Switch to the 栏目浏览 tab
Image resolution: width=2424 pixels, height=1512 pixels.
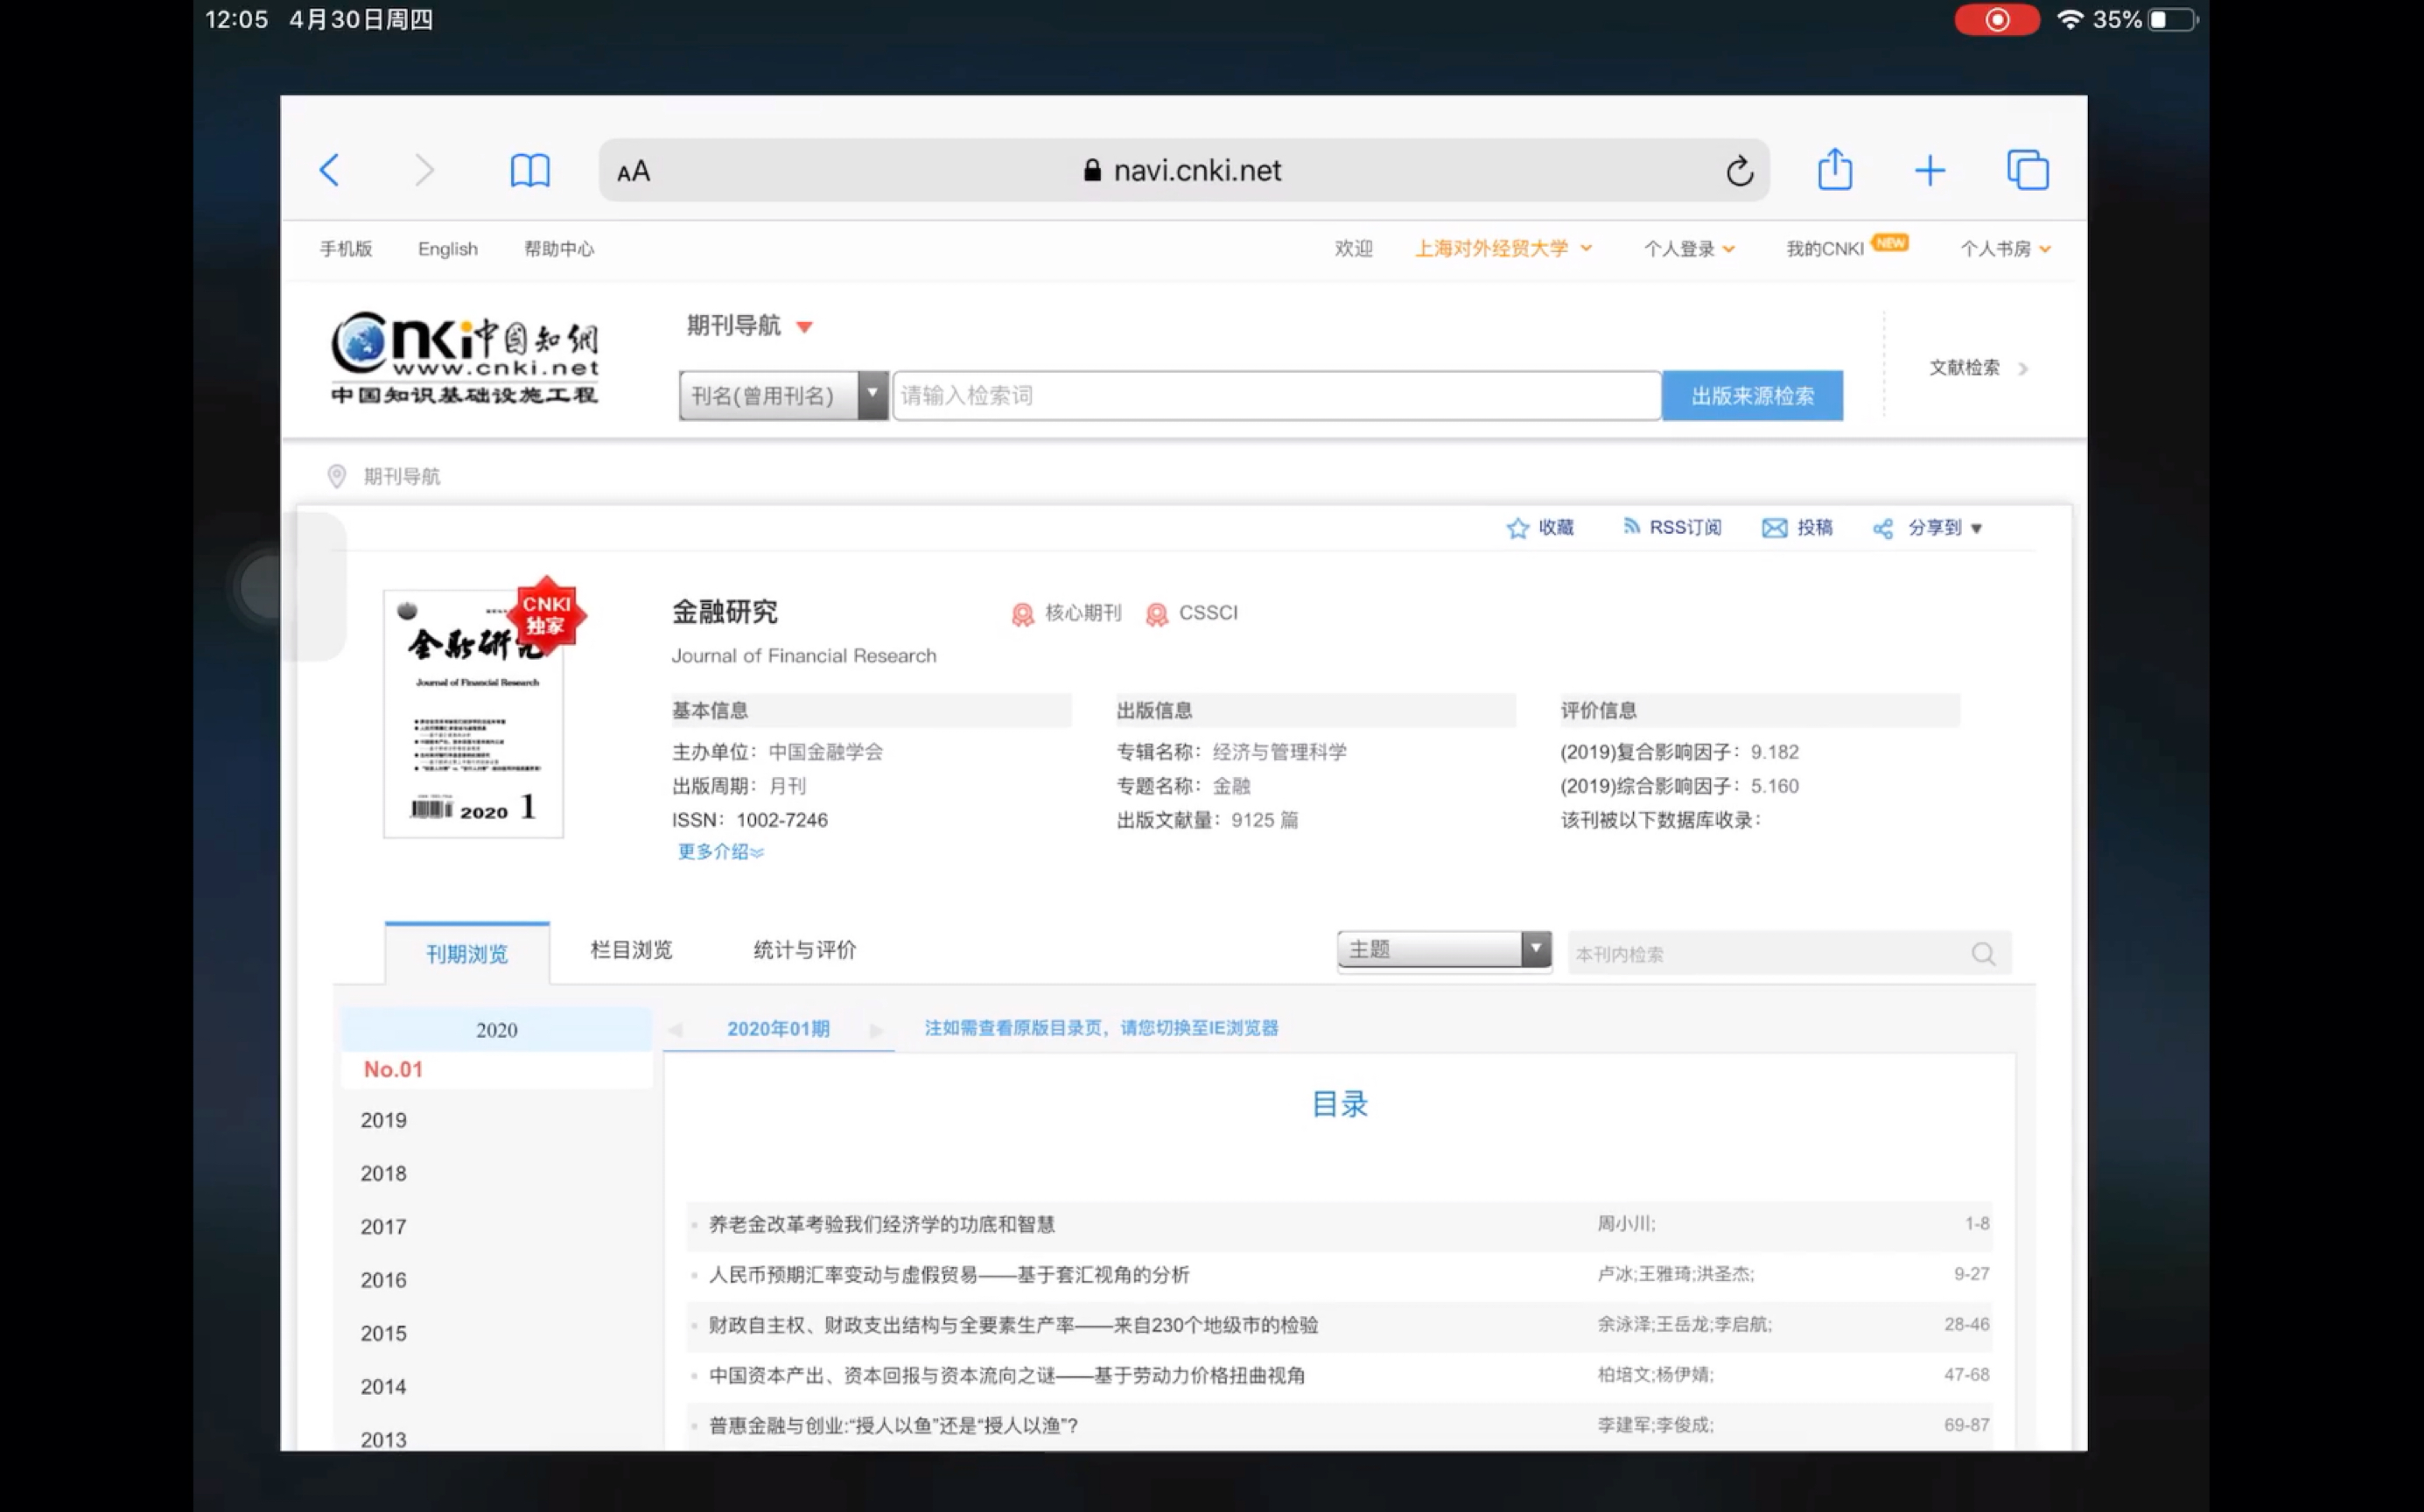click(631, 950)
